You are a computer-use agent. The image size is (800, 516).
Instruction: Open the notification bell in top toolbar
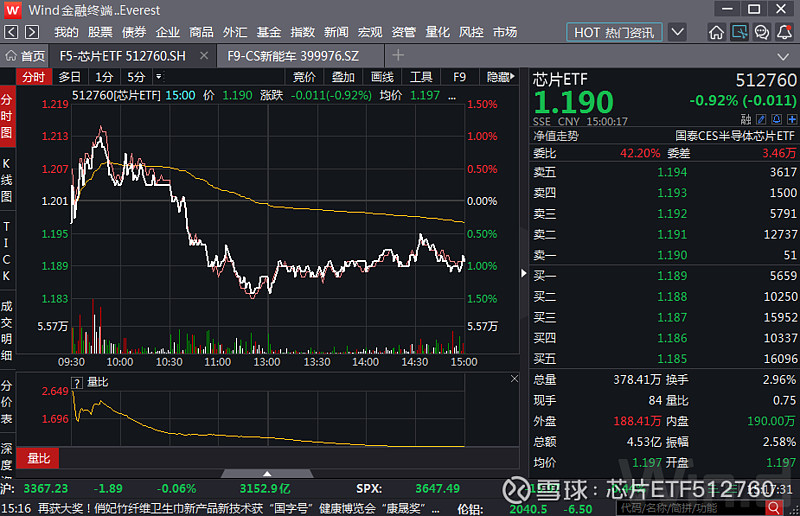[785, 32]
